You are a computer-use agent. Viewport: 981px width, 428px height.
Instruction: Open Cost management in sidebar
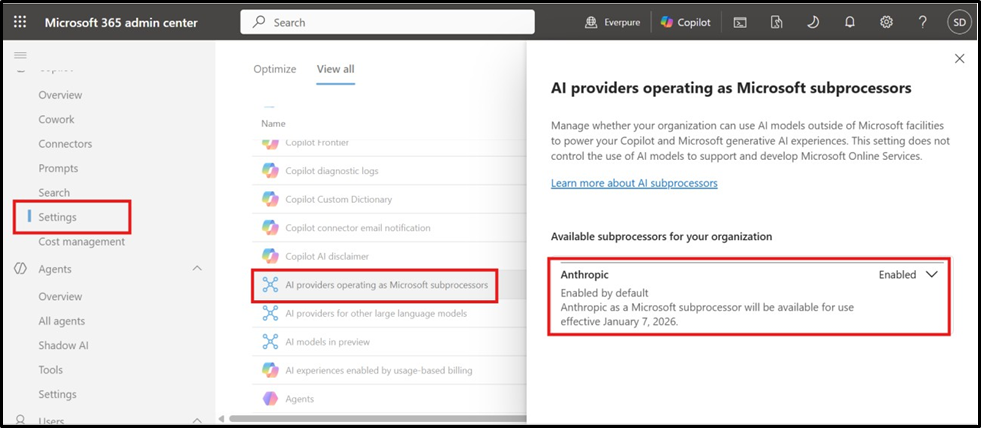(81, 242)
